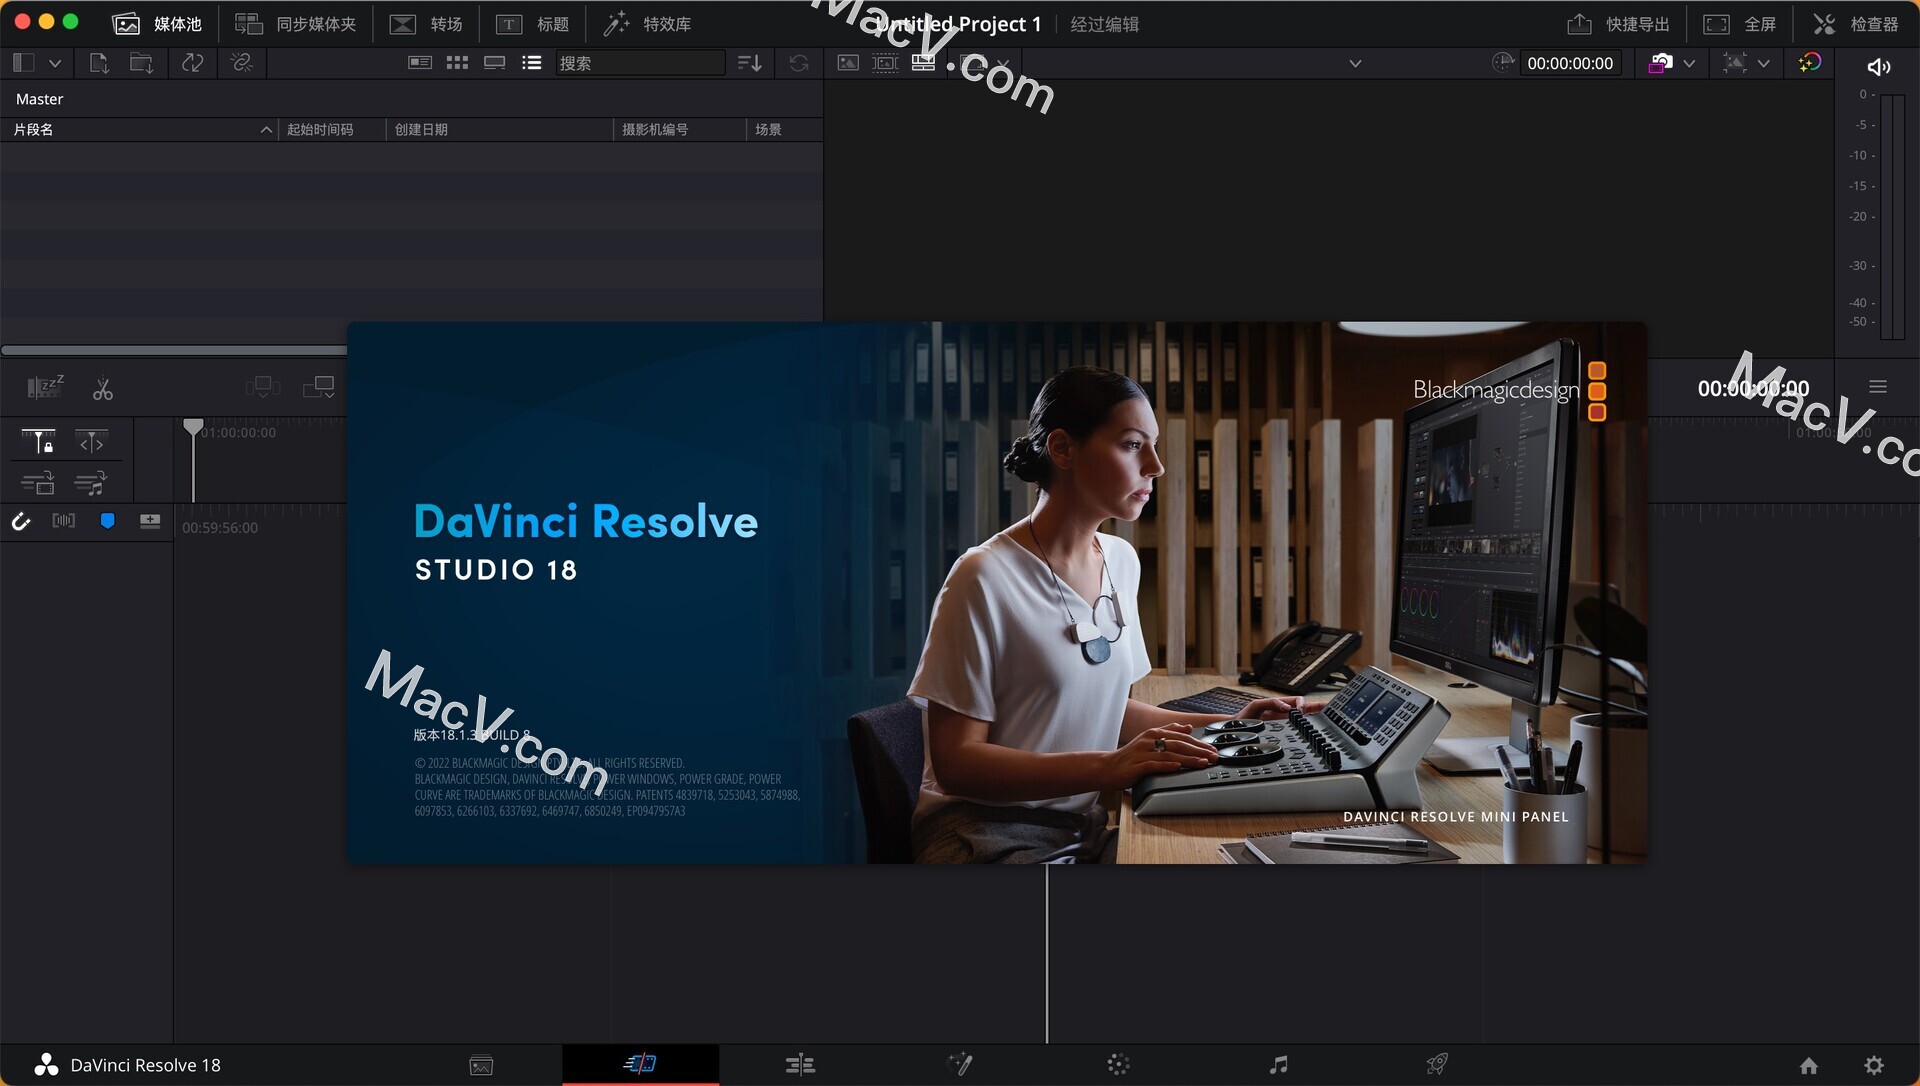The height and width of the screenshot is (1086, 1920).
Task: Open the 转场 transitions panel
Action: point(426,24)
